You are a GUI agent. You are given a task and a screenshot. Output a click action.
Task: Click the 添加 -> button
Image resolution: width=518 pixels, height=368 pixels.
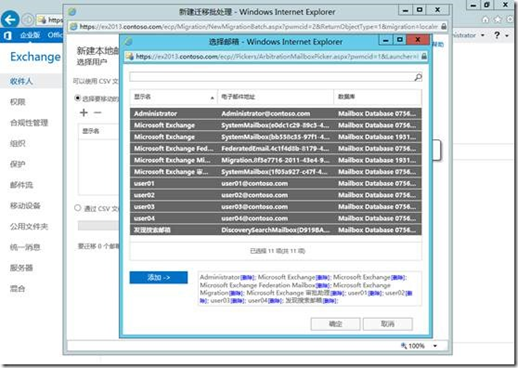[159, 277]
